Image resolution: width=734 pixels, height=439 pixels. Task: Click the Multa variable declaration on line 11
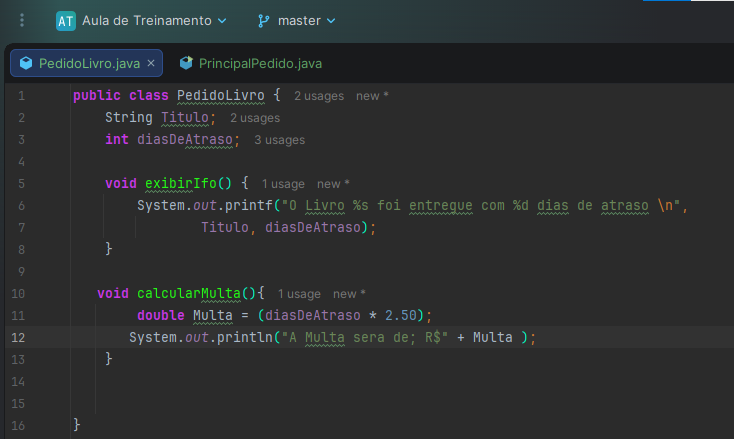(213, 315)
